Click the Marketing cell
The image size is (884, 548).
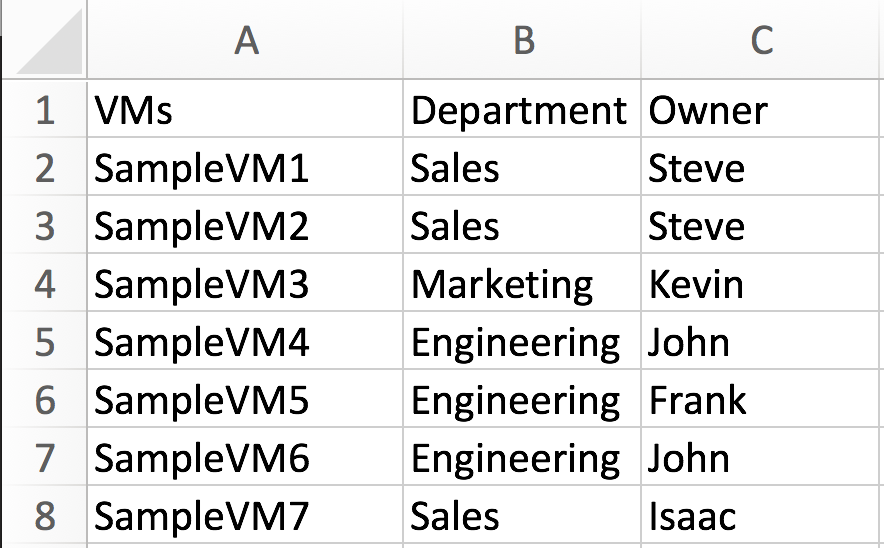tap(522, 285)
